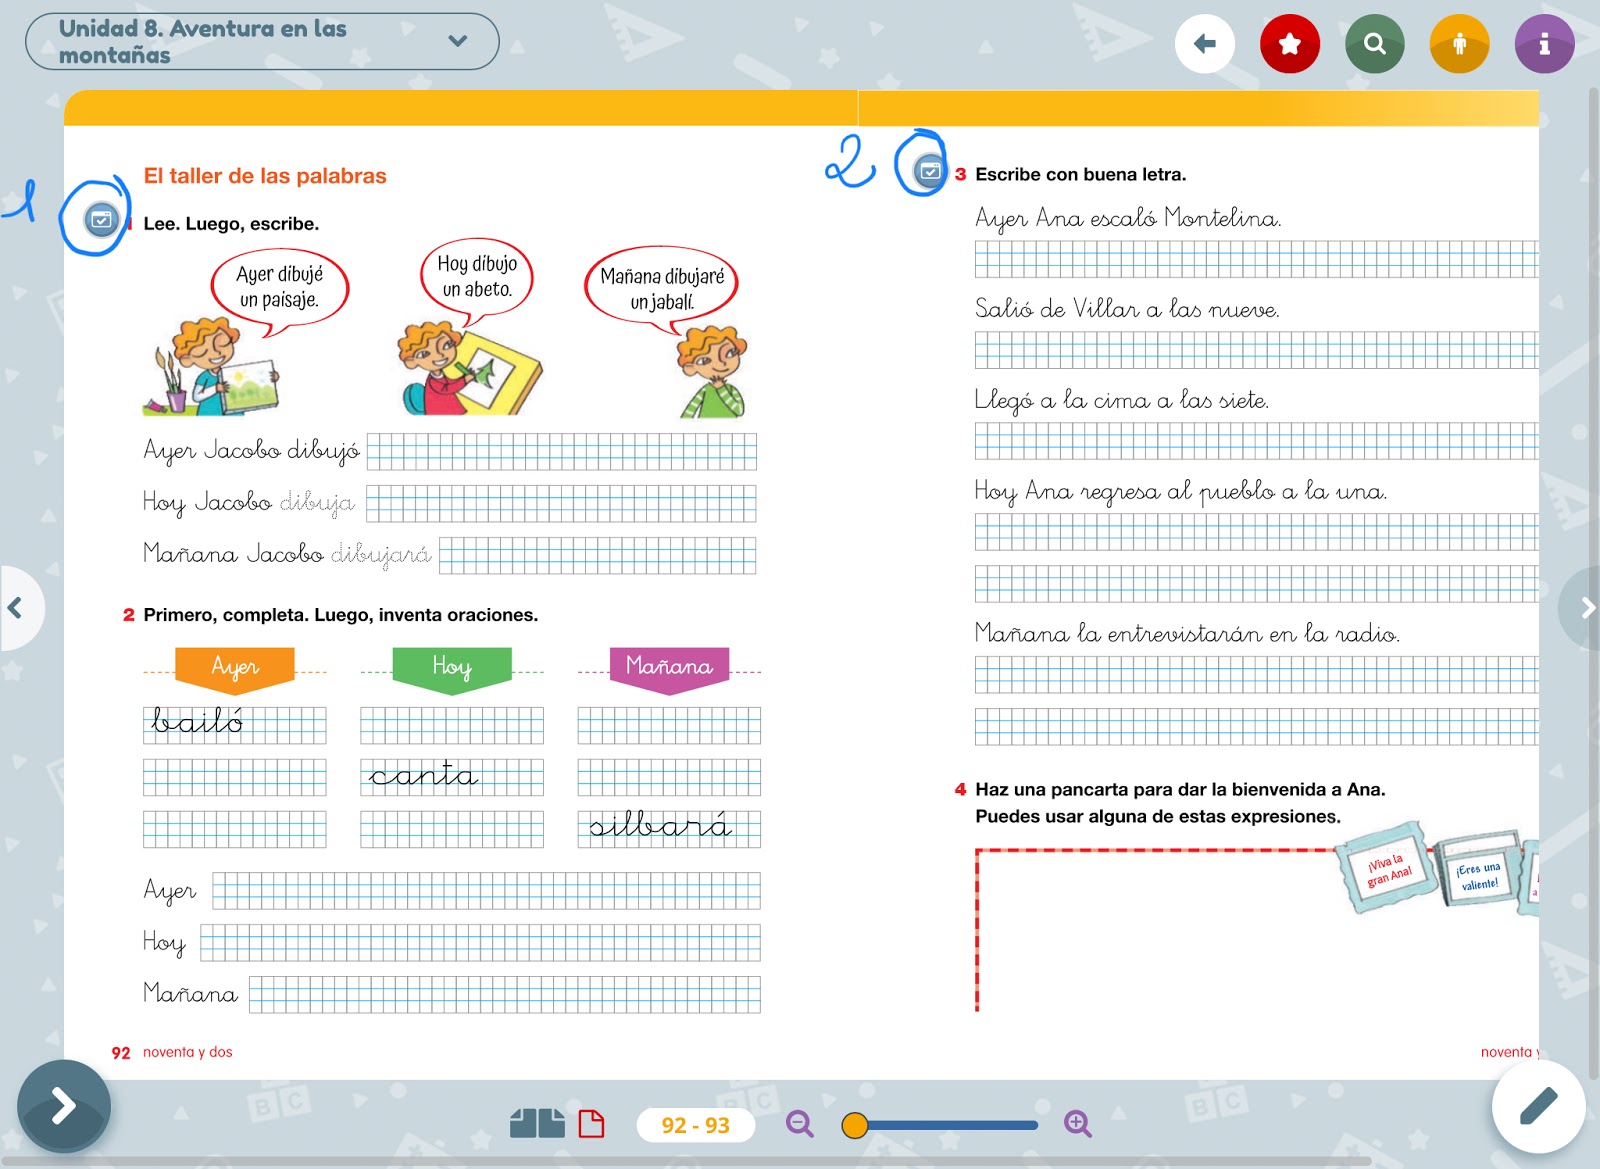Go to next page with right chevron

click(x=1584, y=607)
